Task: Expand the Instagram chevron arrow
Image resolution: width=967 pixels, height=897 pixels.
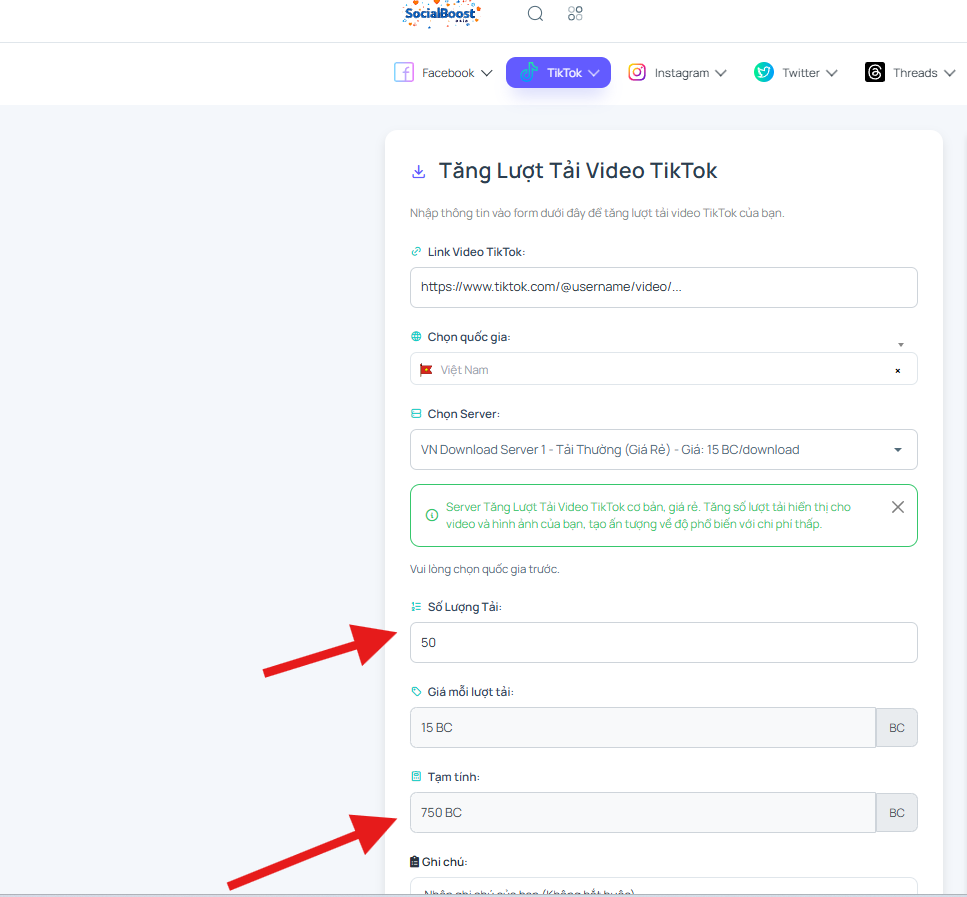Action: click(x=720, y=73)
